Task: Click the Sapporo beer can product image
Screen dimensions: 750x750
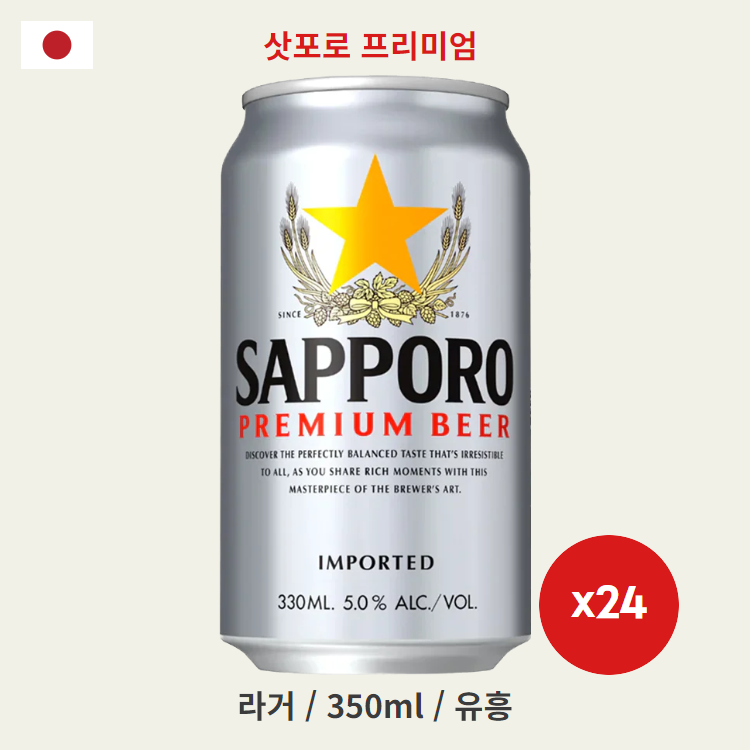Action: pos(375,375)
